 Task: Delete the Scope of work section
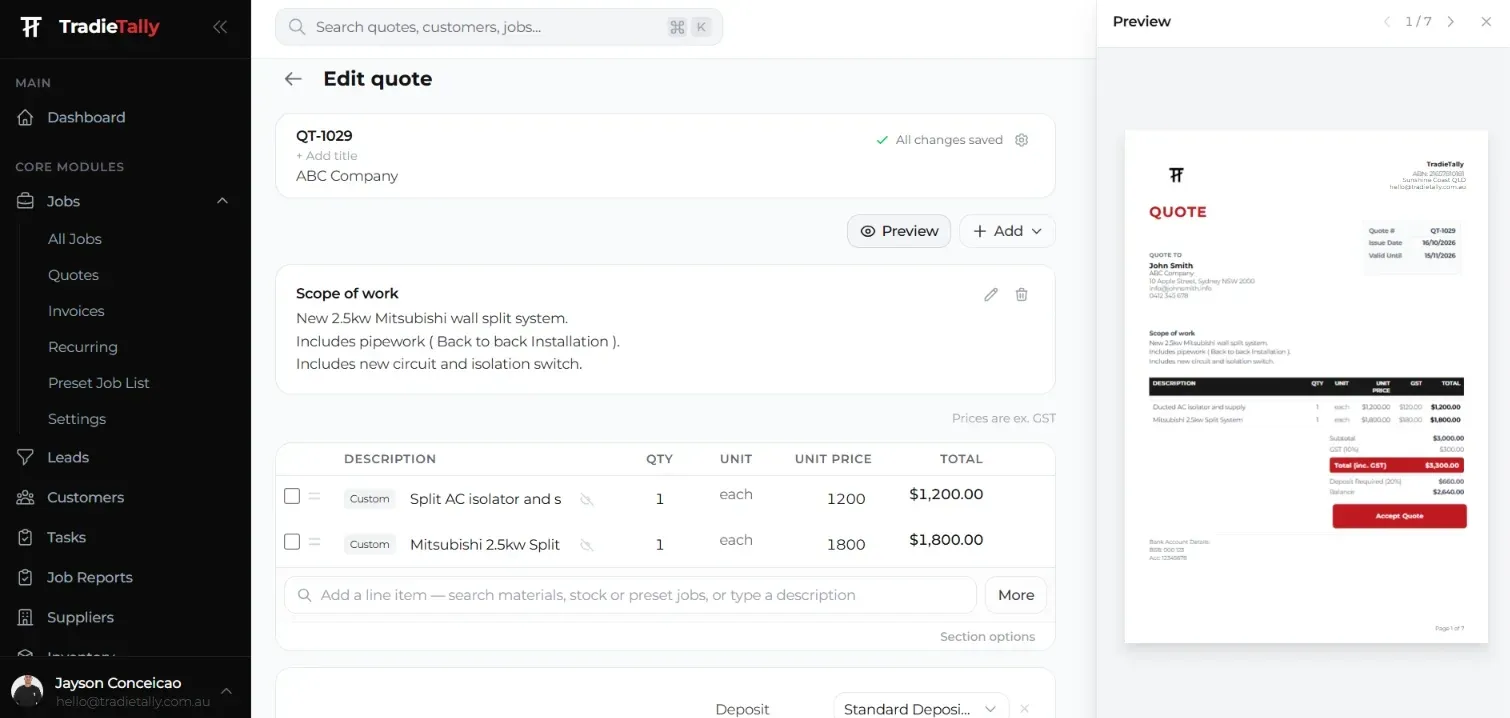click(1021, 294)
